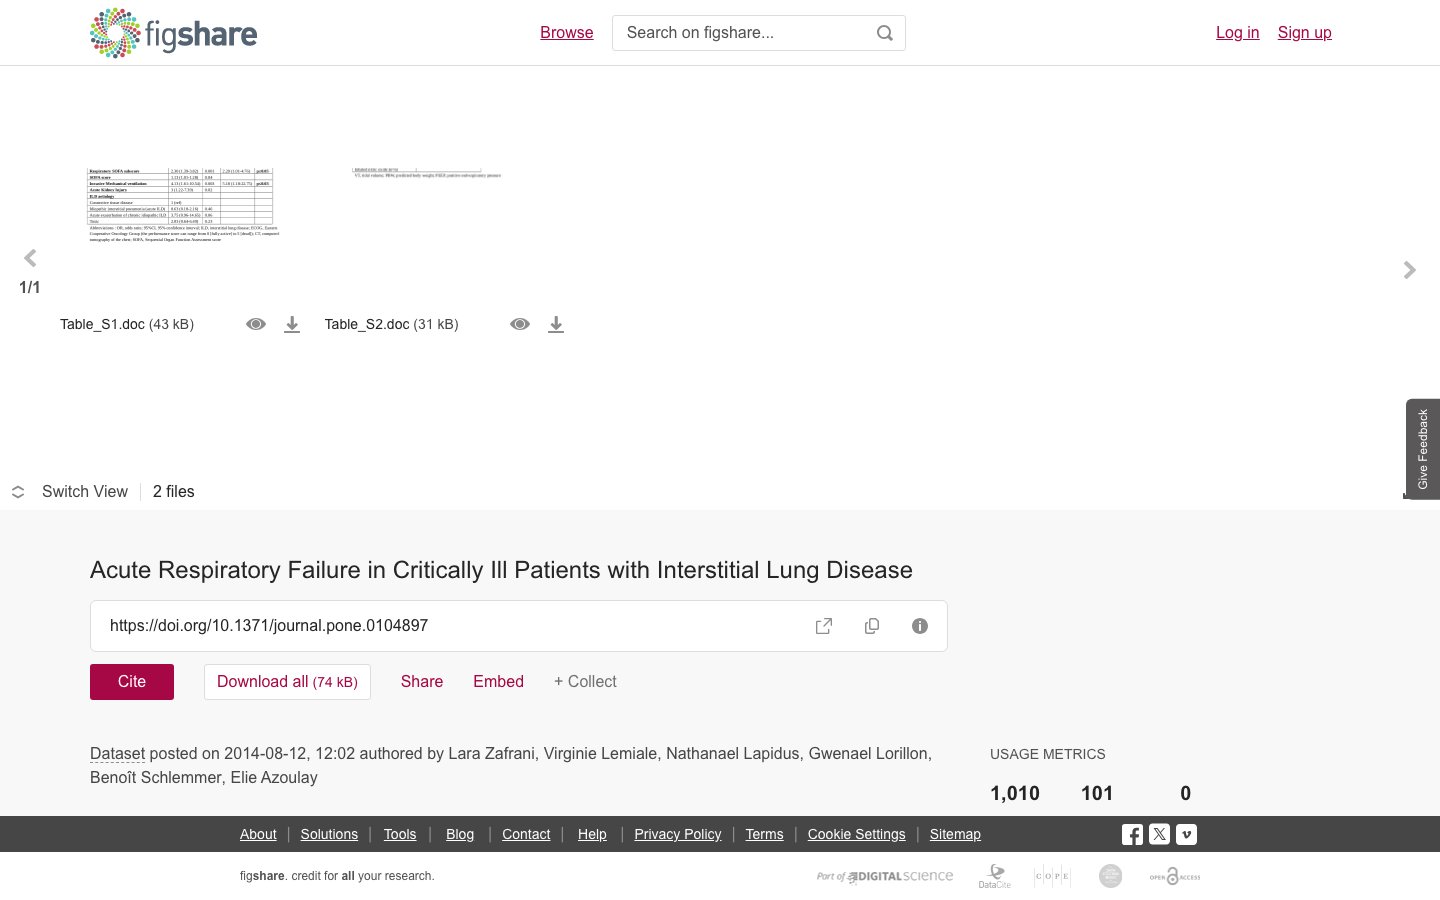This screenshot has height=900, width=1440.
Task: Open figshare Vimeo icon
Action: pos(1186,834)
